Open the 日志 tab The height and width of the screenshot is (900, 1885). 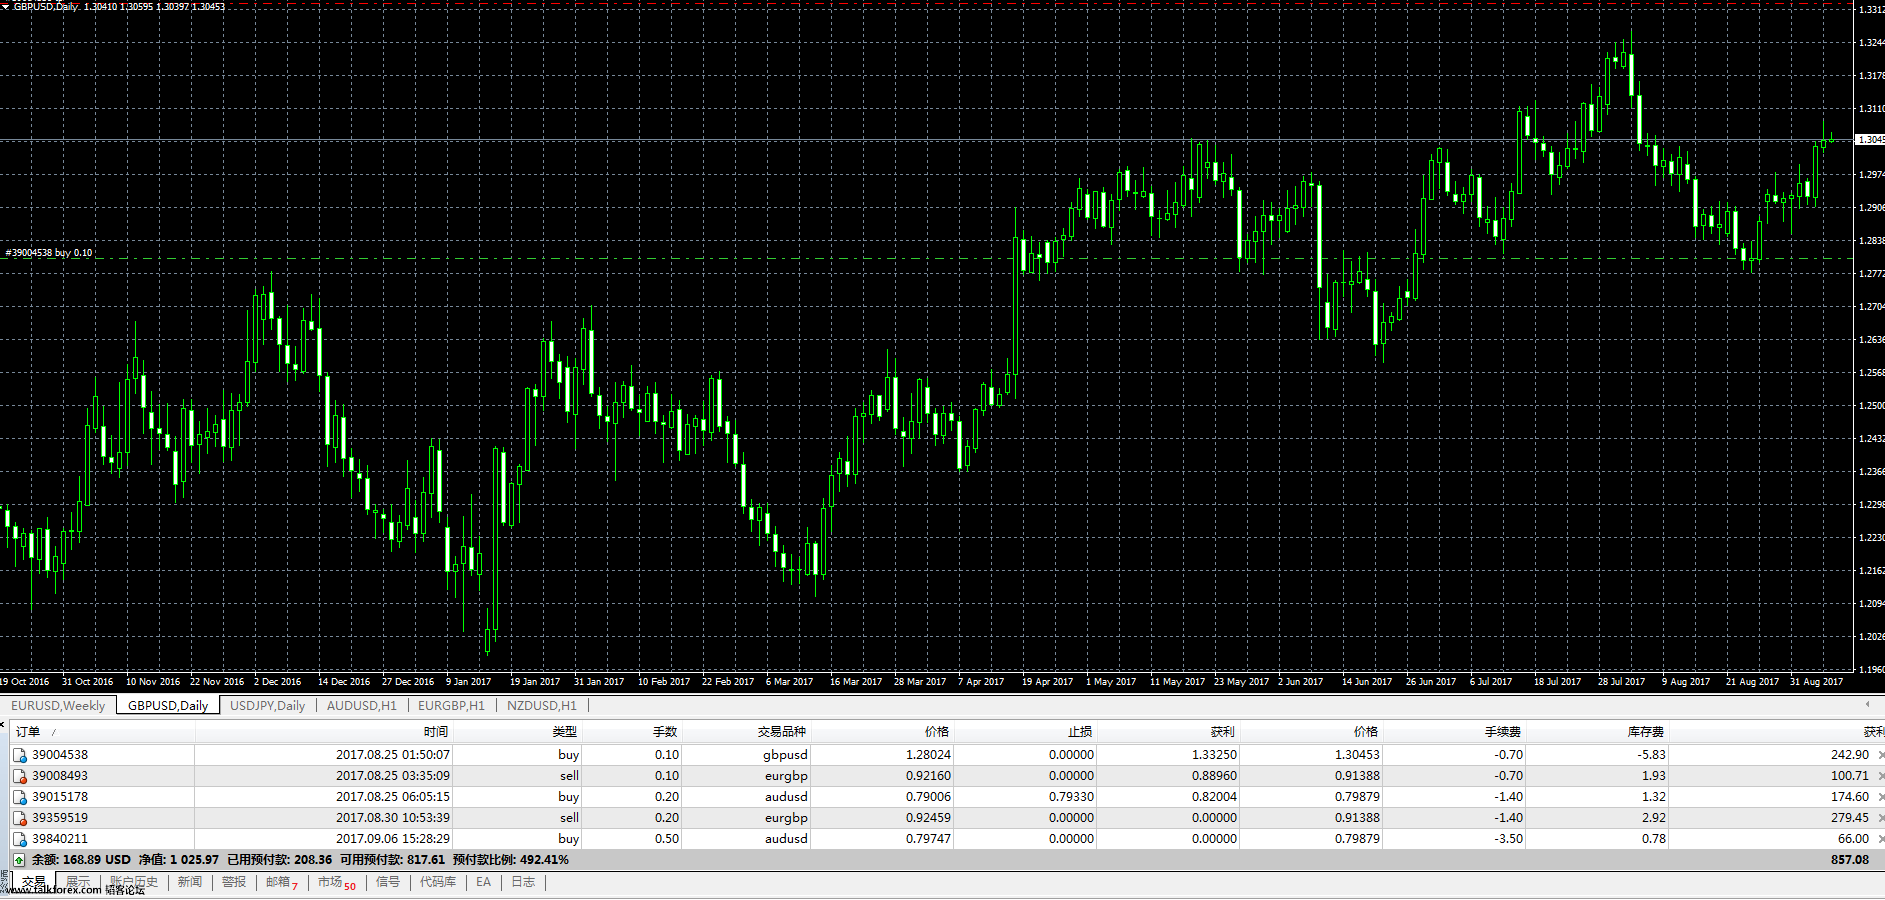tap(523, 882)
